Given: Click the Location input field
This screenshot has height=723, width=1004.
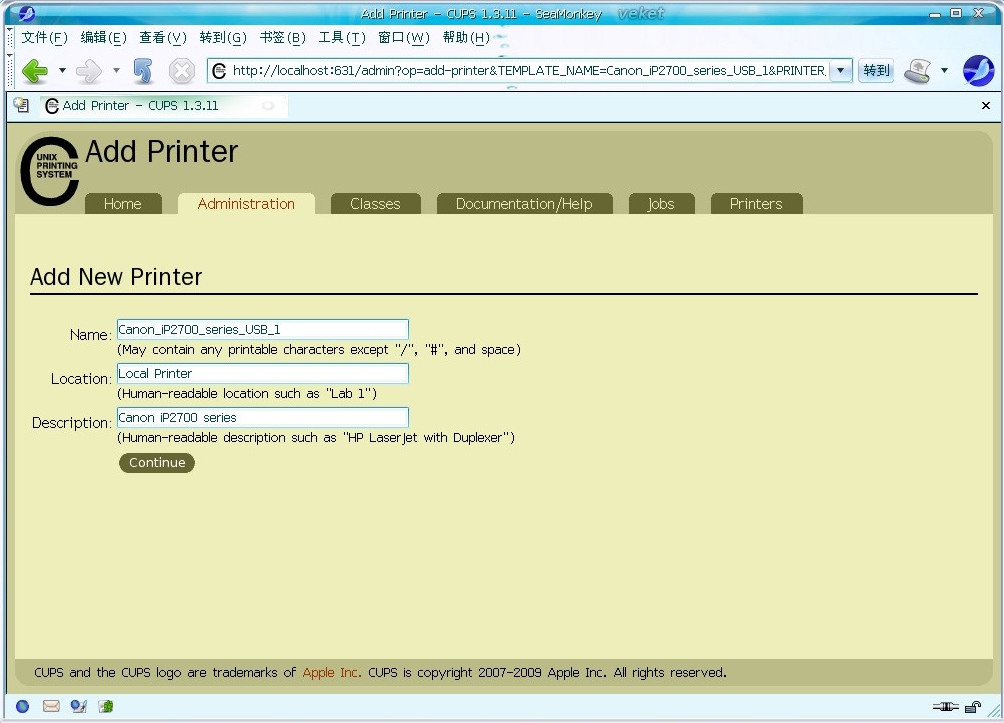Looking at the screenshot, I should pyautogui.click(x=263, y=373).
